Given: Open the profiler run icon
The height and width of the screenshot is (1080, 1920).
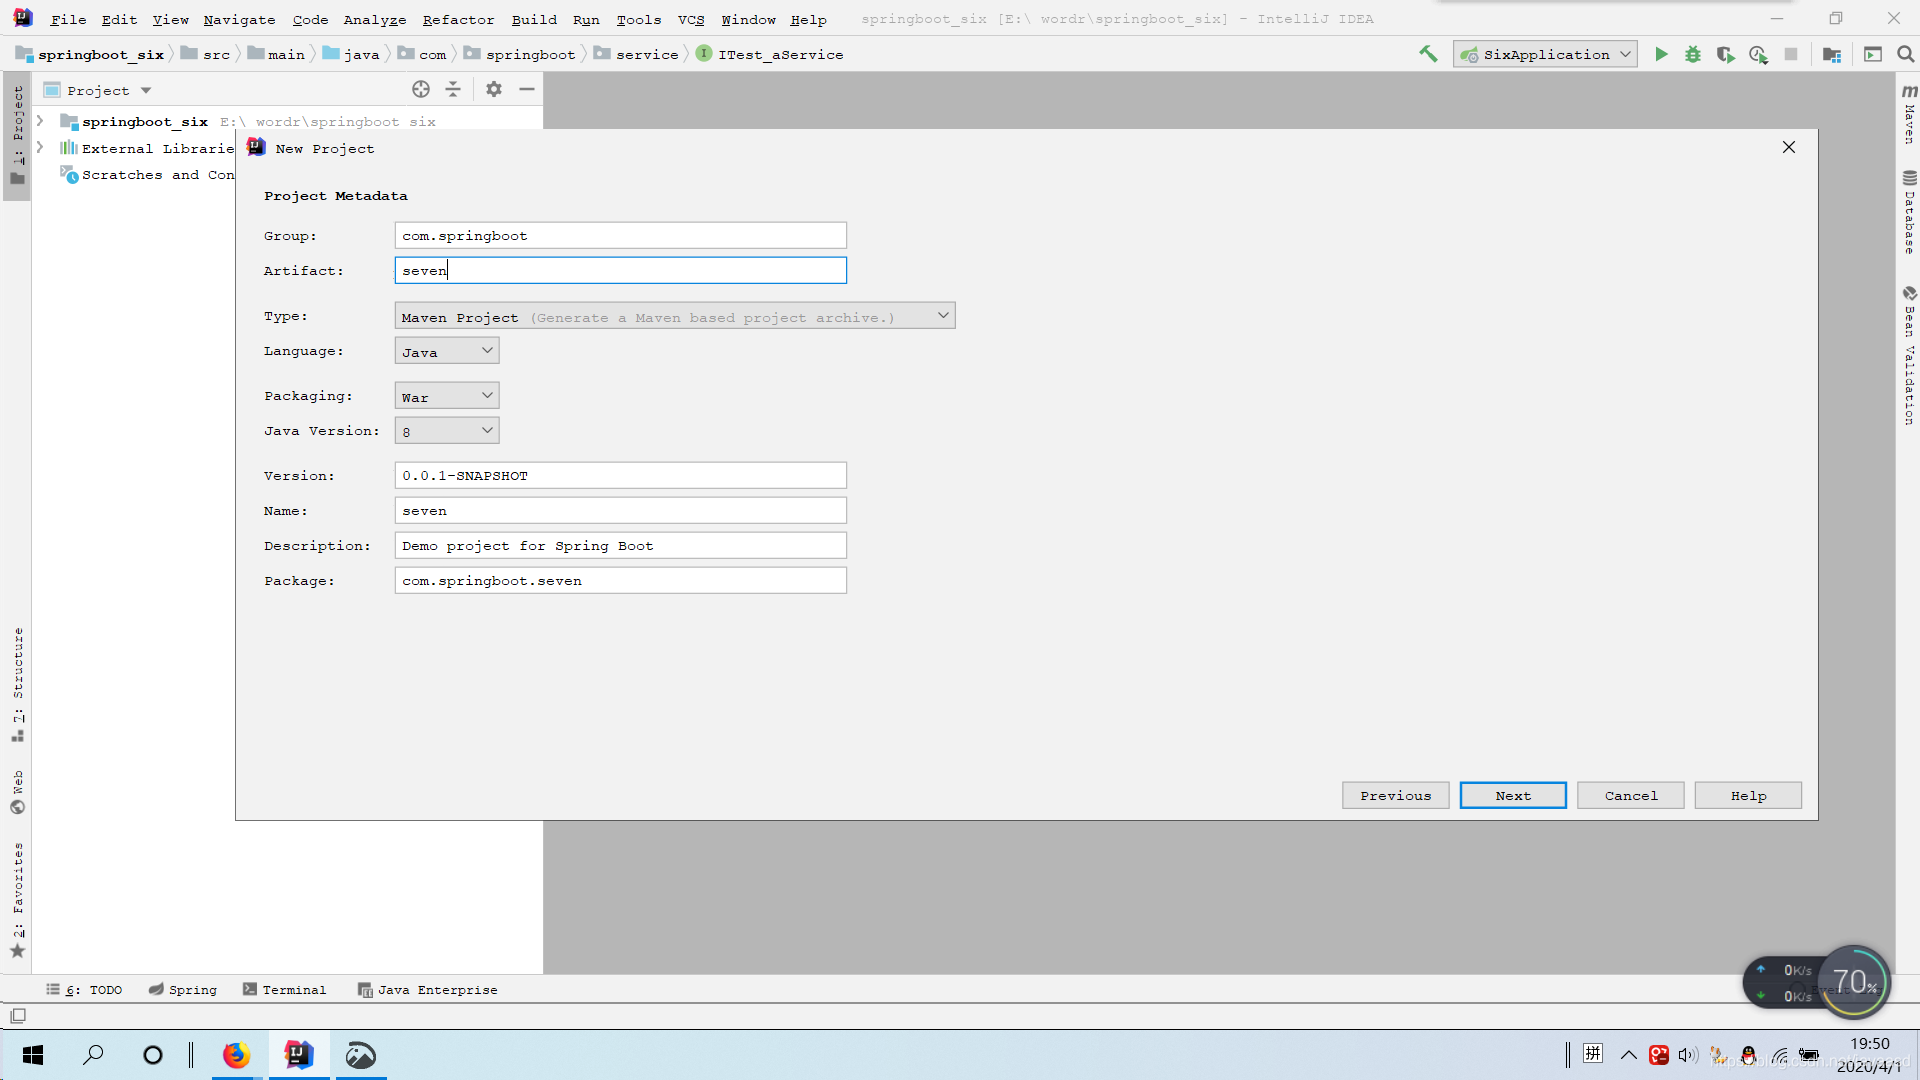Looking at the screenshot, I should [x=1758, y=54].
